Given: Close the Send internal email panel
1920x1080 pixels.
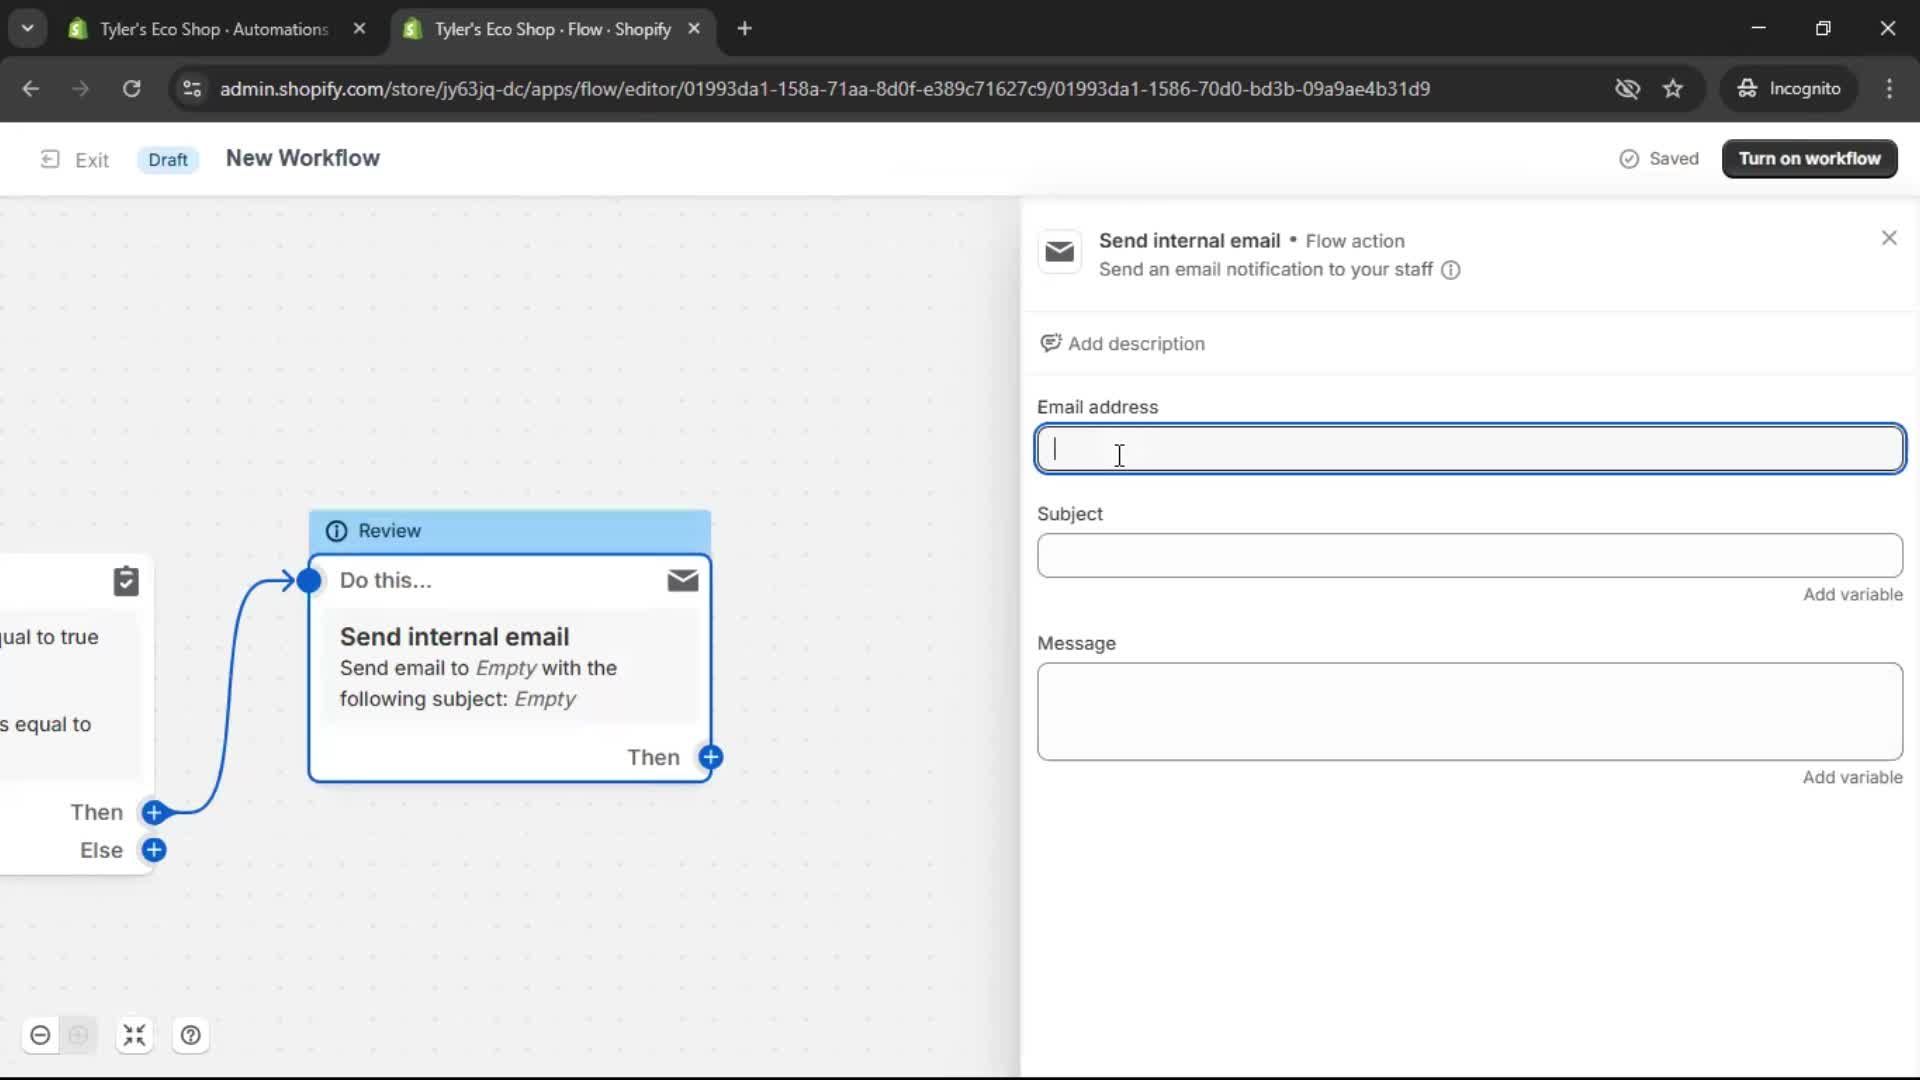Looking at the screenshot, I should click(1889, 237).
